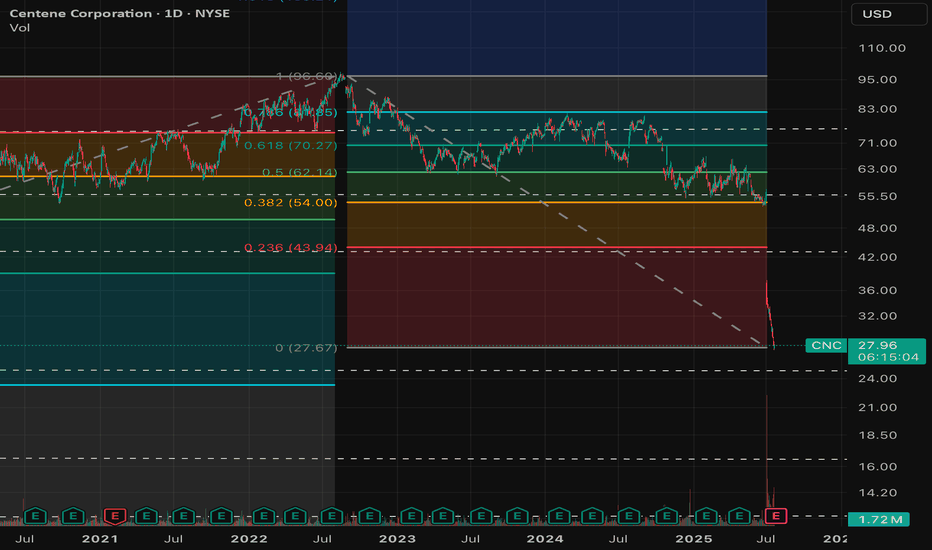Image resolution: width=932 pixels, height=550 pixels.
Task: Click the 63.00 price scale label
Action: coord(877,169)
